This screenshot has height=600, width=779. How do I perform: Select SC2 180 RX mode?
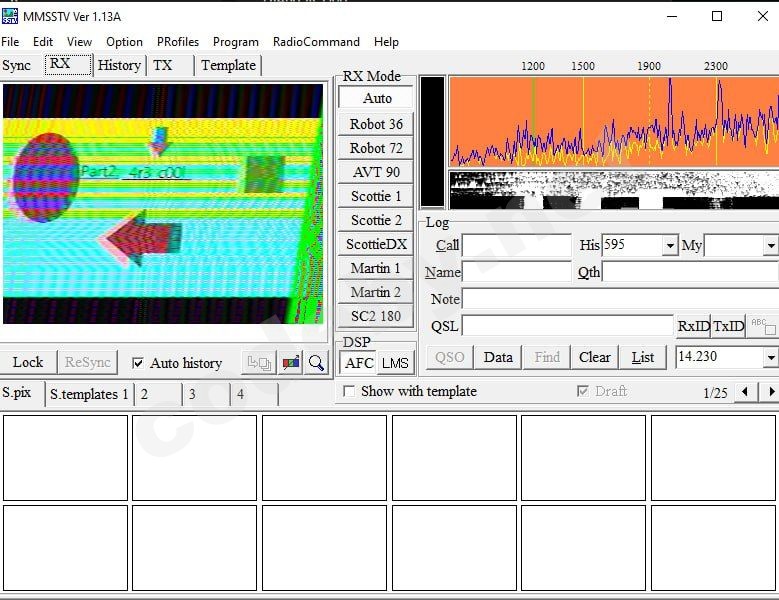click(376, 316)
